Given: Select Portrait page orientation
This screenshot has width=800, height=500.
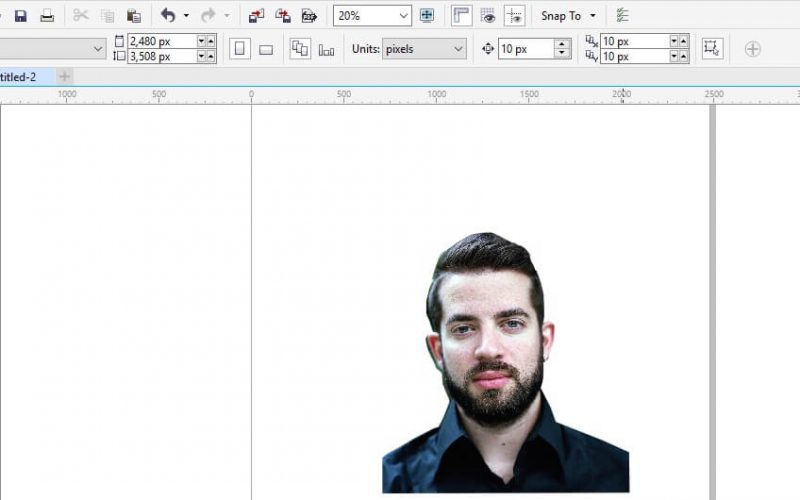Looking at the screenshot, I should 240,49.
